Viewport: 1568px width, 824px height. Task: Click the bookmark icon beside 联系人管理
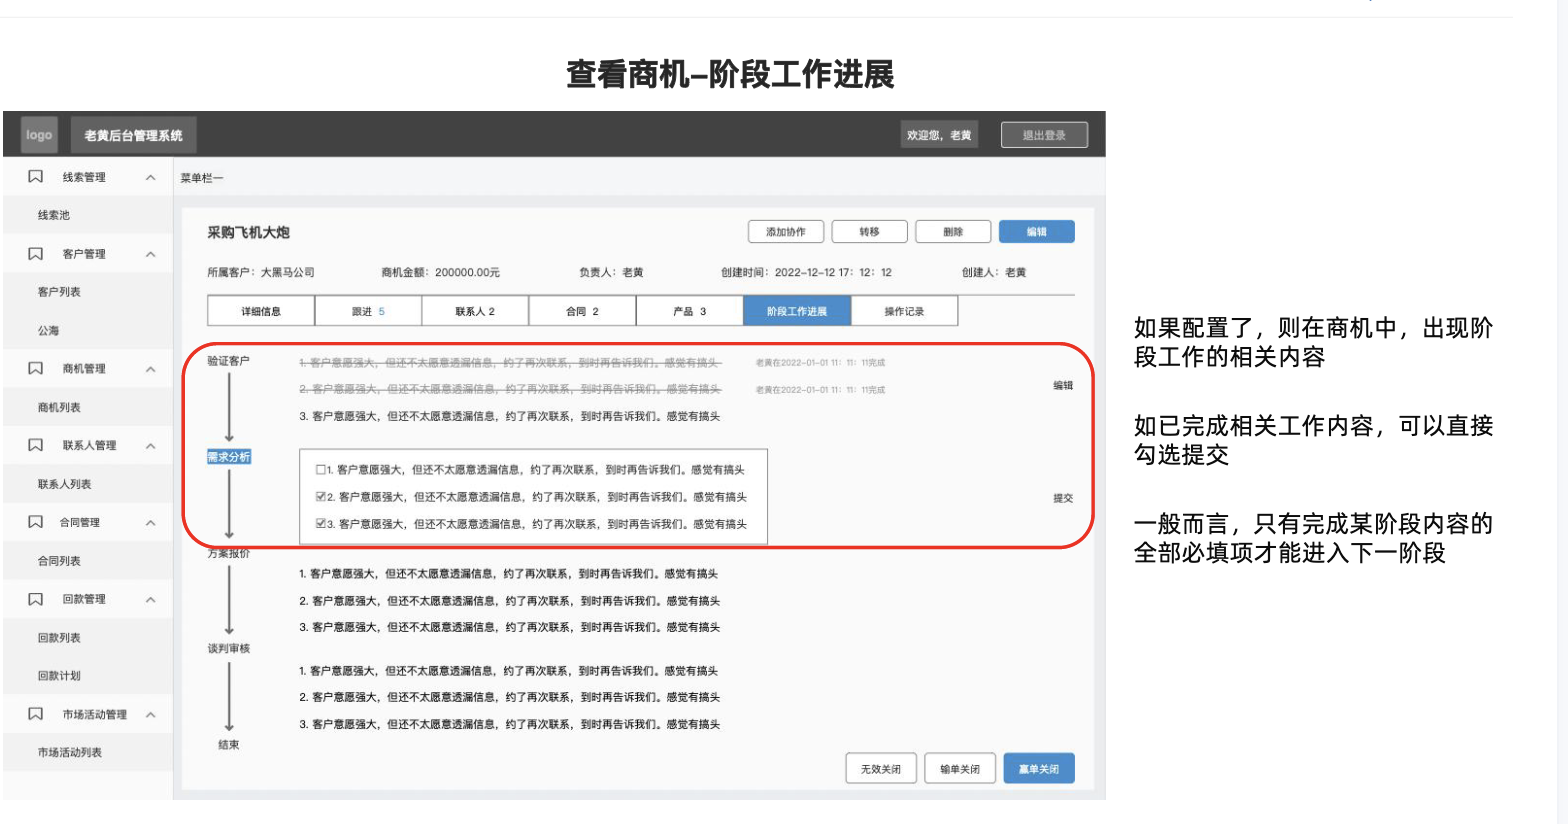pos(36,445)
